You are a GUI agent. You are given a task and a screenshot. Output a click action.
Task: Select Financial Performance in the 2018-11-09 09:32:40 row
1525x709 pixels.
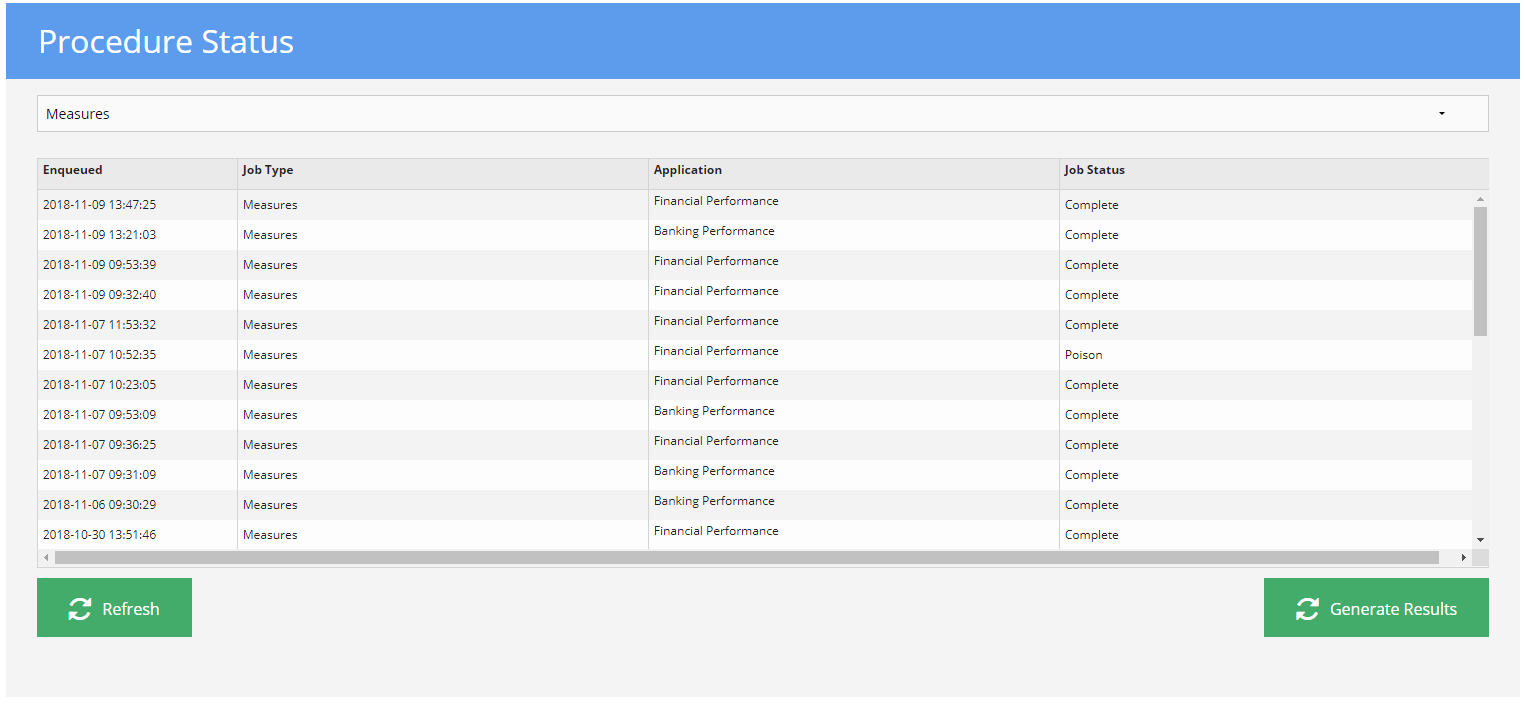point(716,291)
